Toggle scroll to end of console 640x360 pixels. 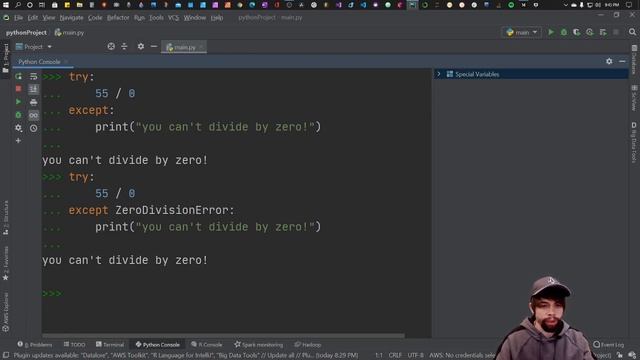pos(33,89)
